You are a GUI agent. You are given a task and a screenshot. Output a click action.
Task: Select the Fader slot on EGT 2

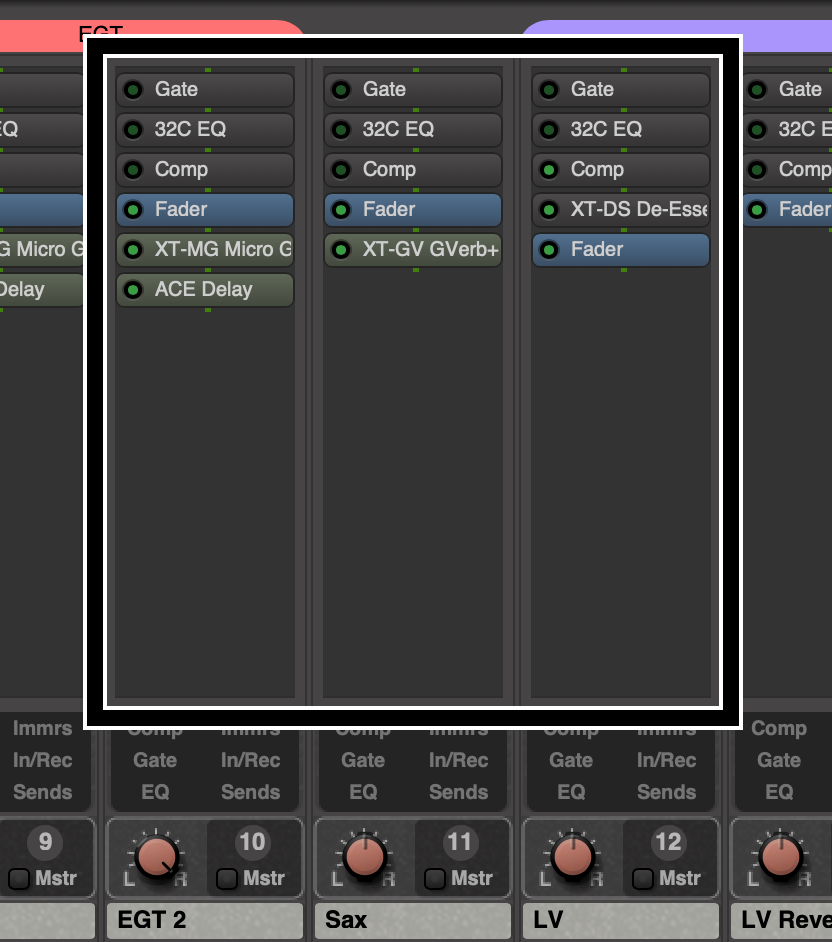[205, 210]
